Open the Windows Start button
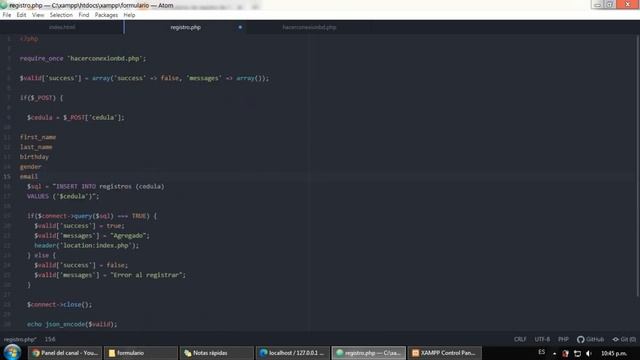Viewport: 640px width, 360px height. click(12, 352)
